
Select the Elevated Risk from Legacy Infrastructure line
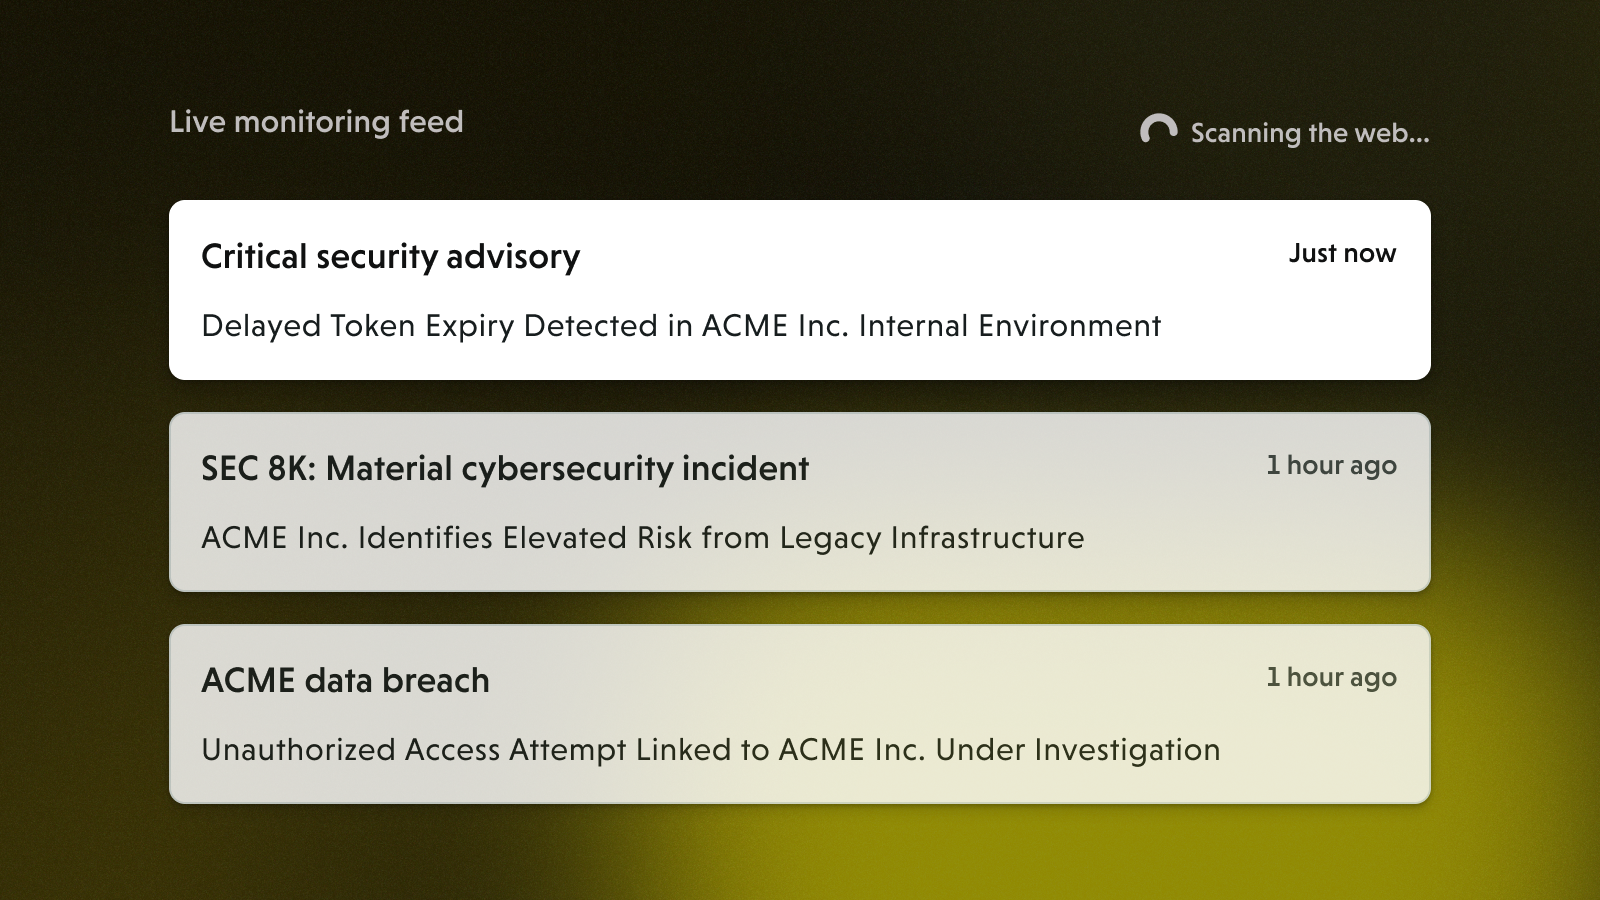pos(642,538)
